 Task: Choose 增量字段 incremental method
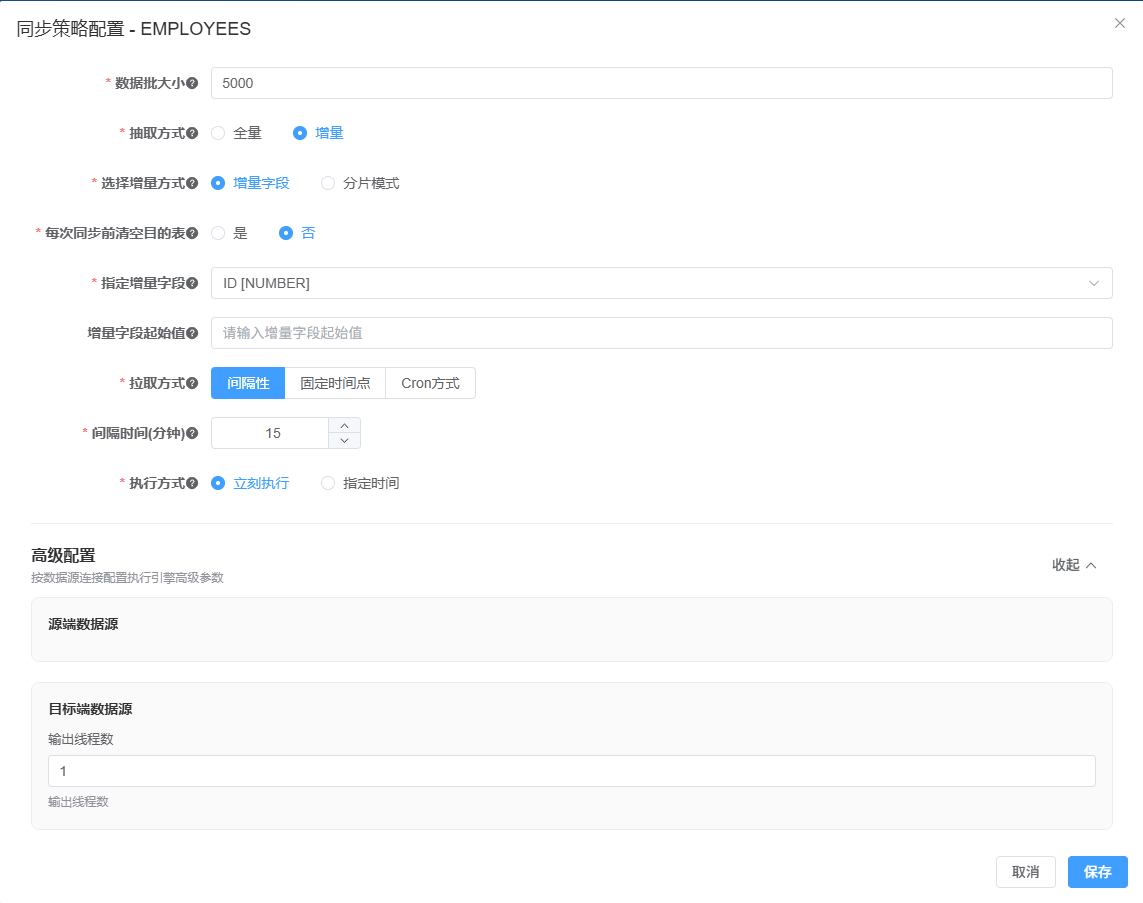click(x=250, y=183)
